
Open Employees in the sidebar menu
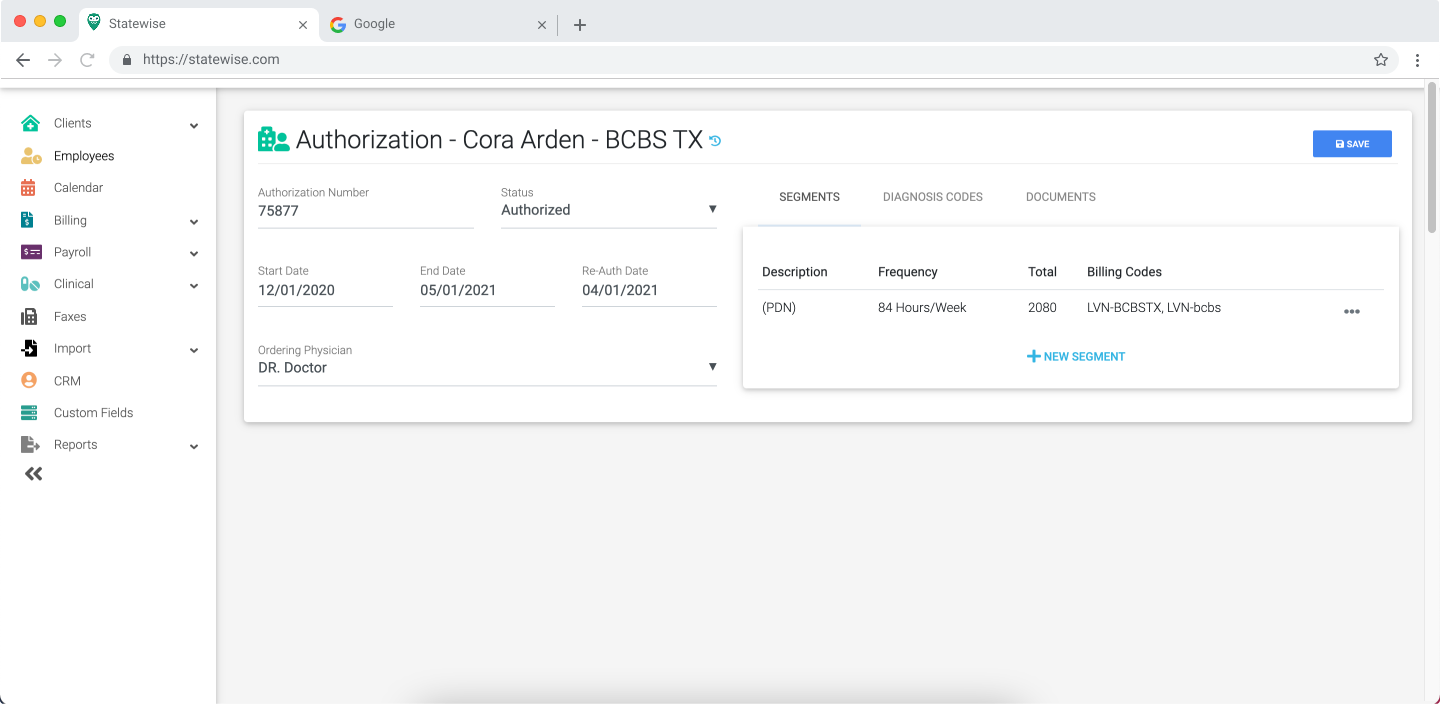pos(84,156)
